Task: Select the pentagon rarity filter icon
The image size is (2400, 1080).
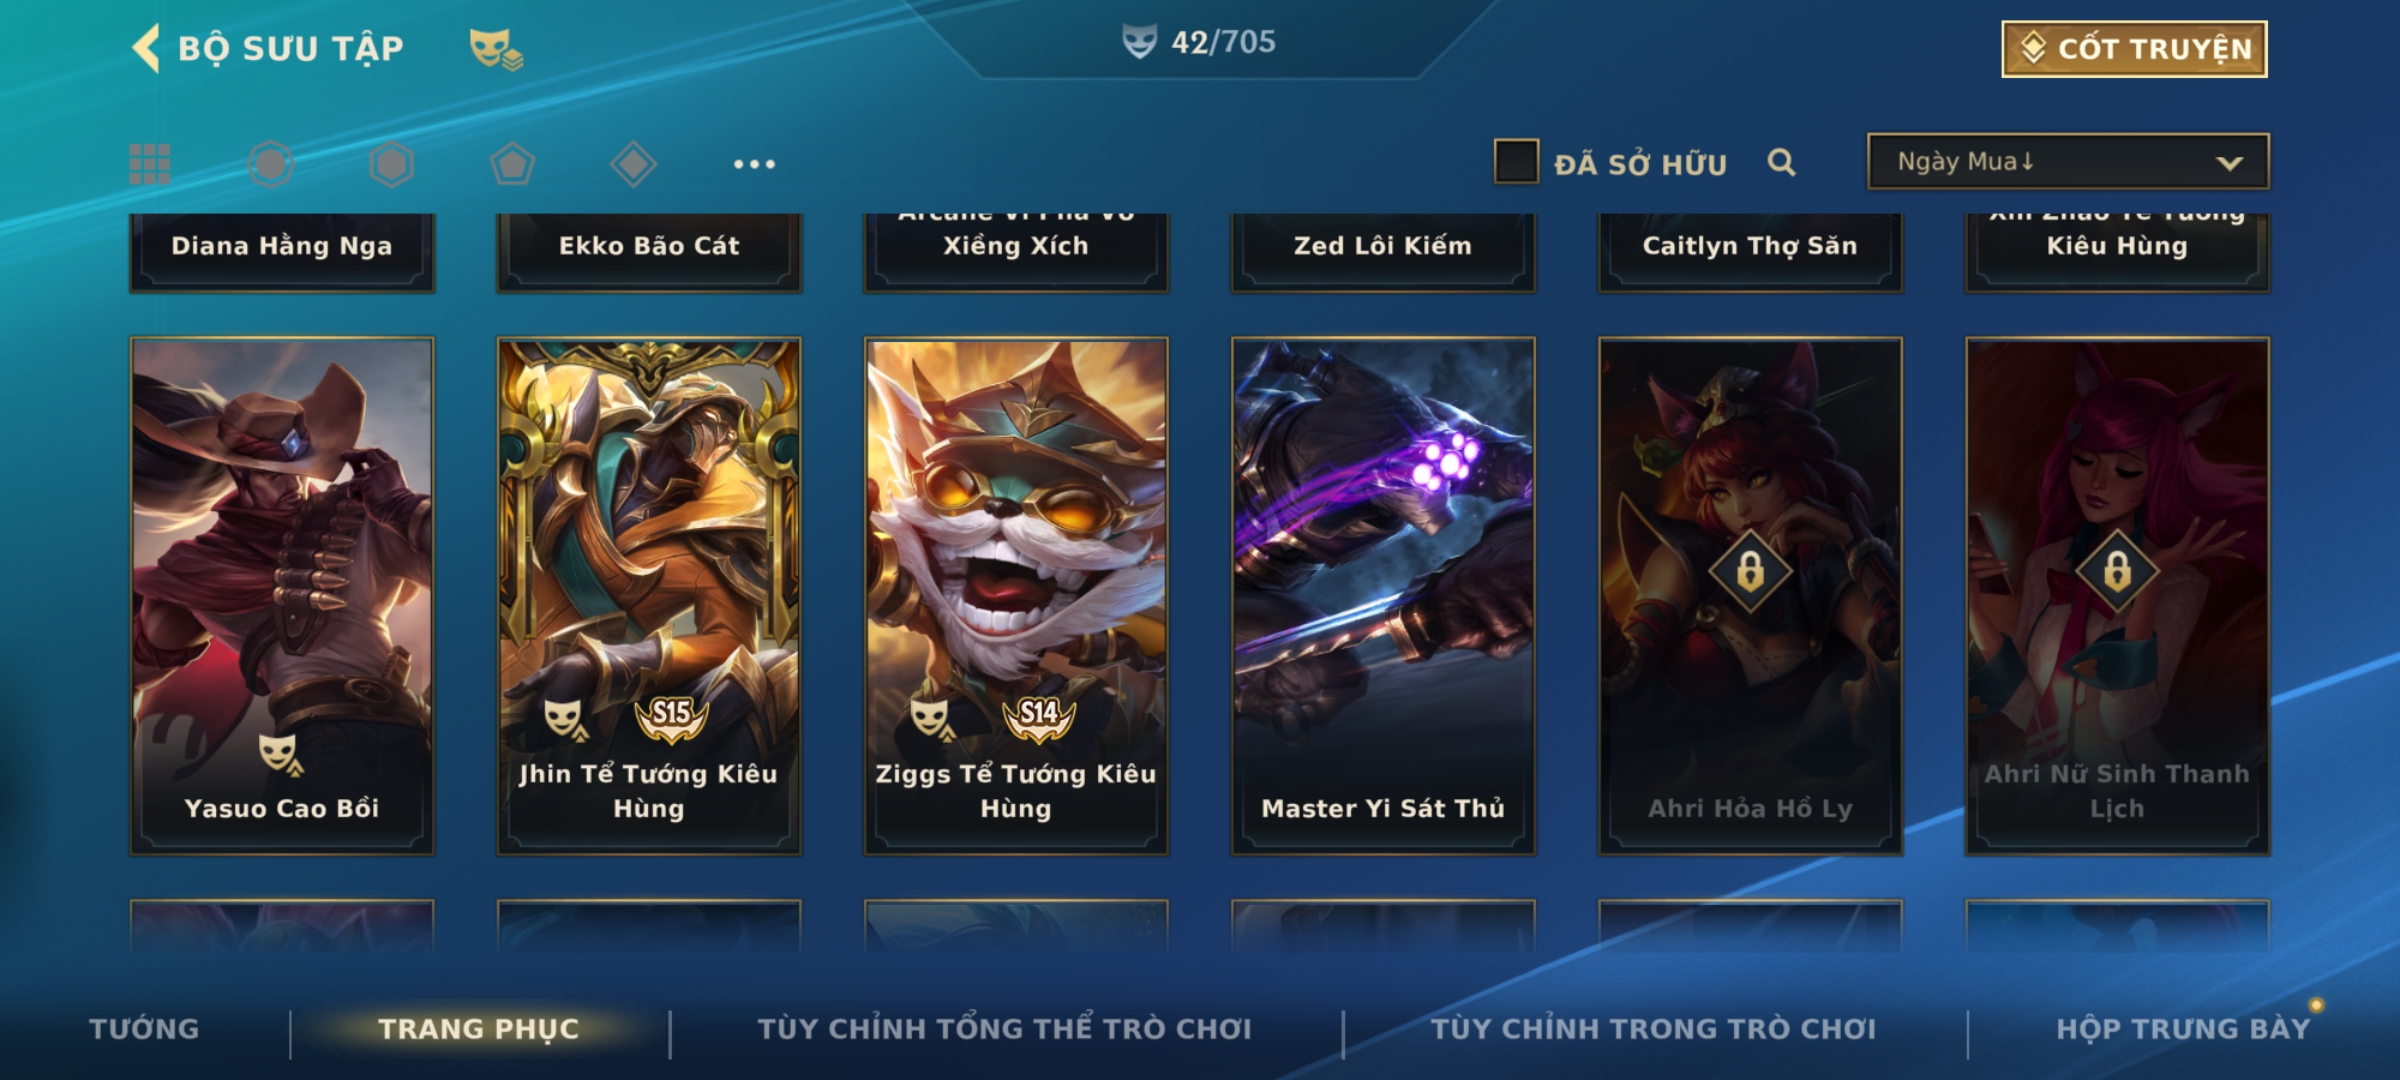Action: point(512,164)
